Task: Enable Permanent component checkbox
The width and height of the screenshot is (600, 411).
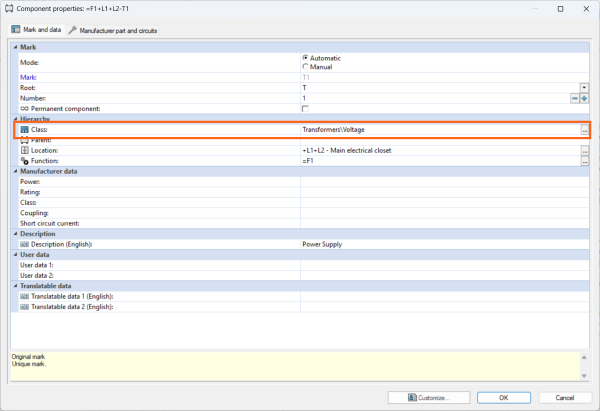Action: 305,109
